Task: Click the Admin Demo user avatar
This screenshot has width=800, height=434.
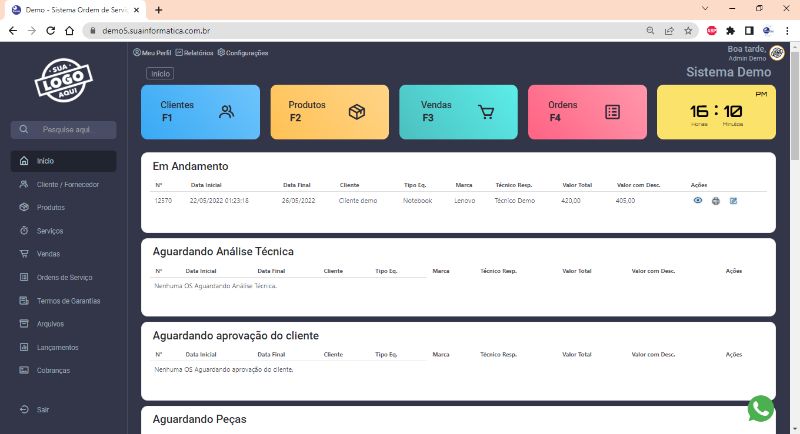Action: tap(777, 53)
